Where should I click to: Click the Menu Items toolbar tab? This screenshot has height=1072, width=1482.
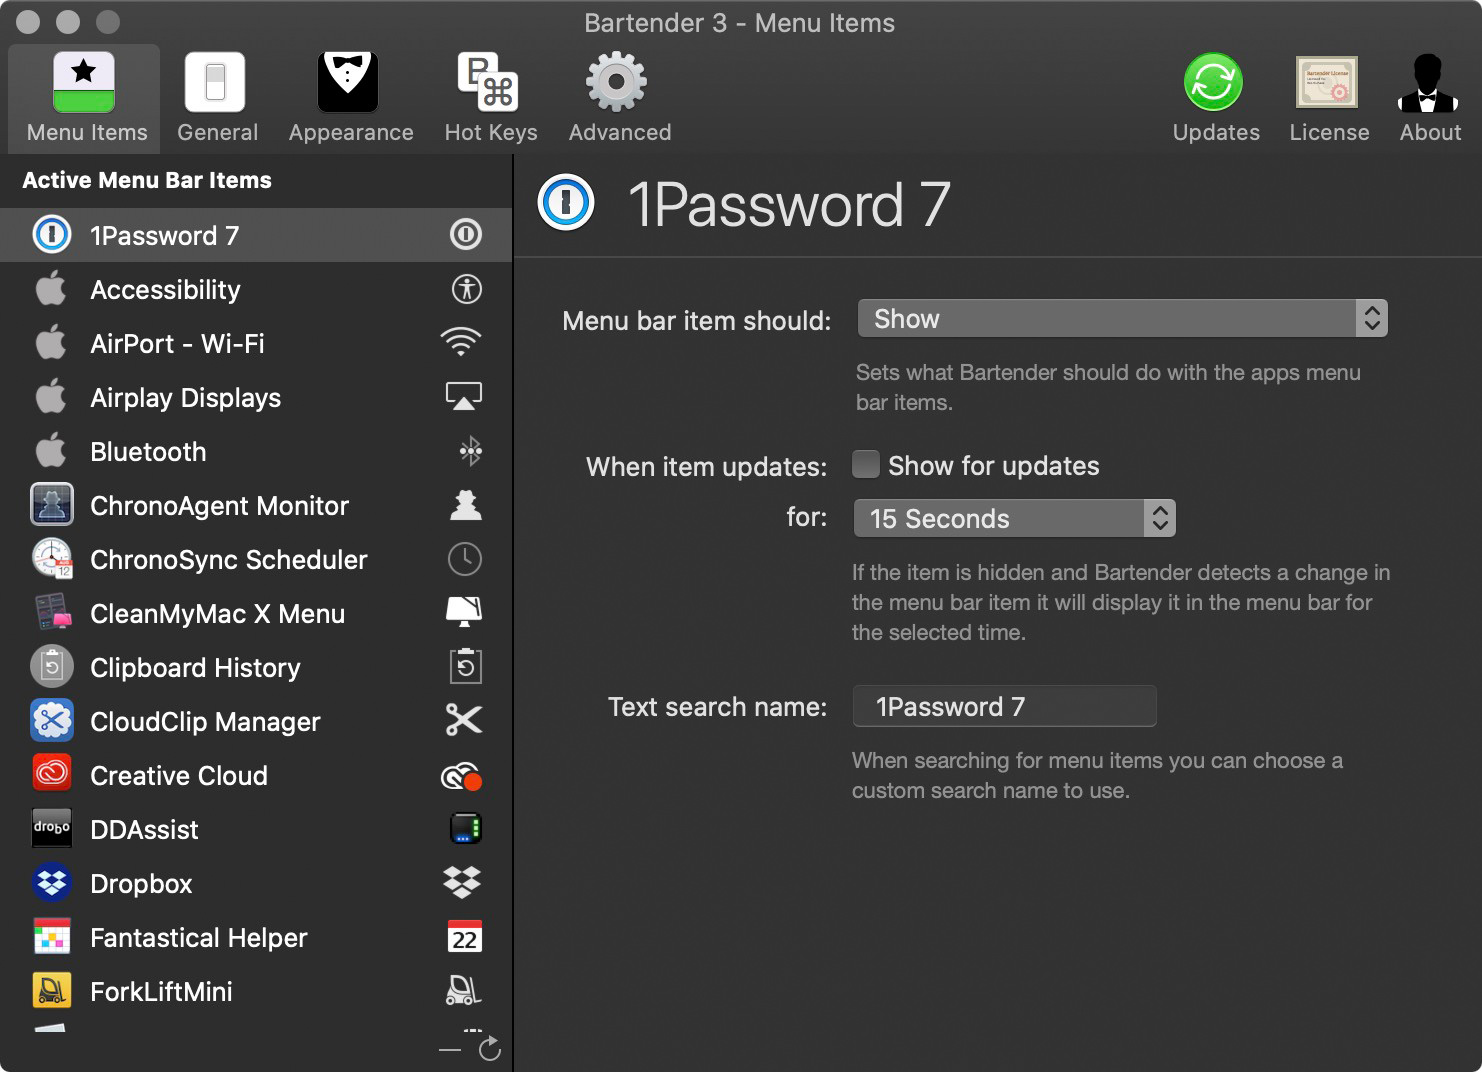tap(86, 98)
